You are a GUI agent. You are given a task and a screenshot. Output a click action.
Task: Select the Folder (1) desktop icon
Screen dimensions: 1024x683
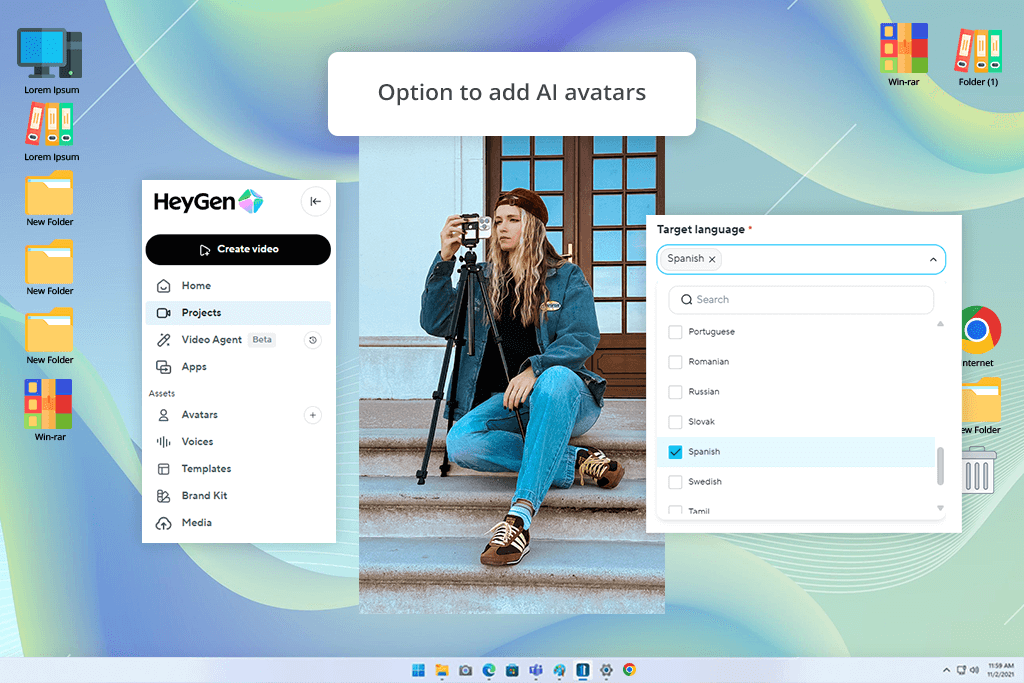(x=978, y=56)
